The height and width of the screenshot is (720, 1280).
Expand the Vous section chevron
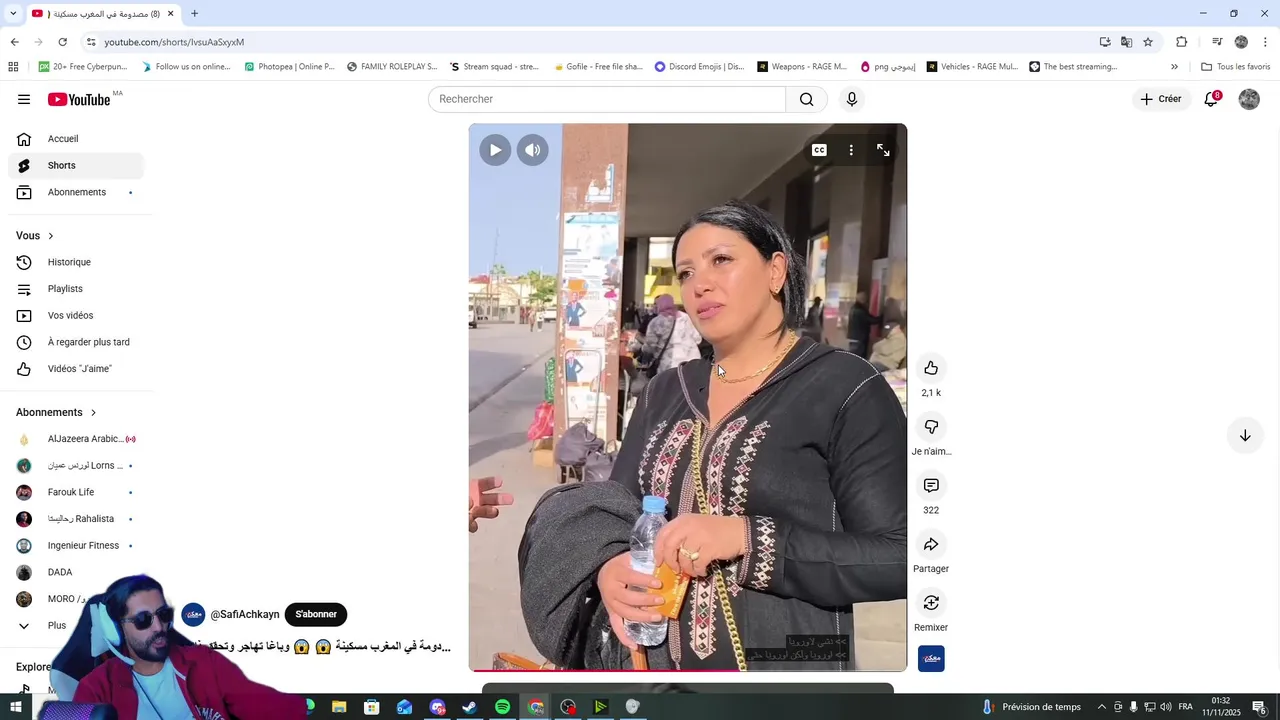(51, 236)
